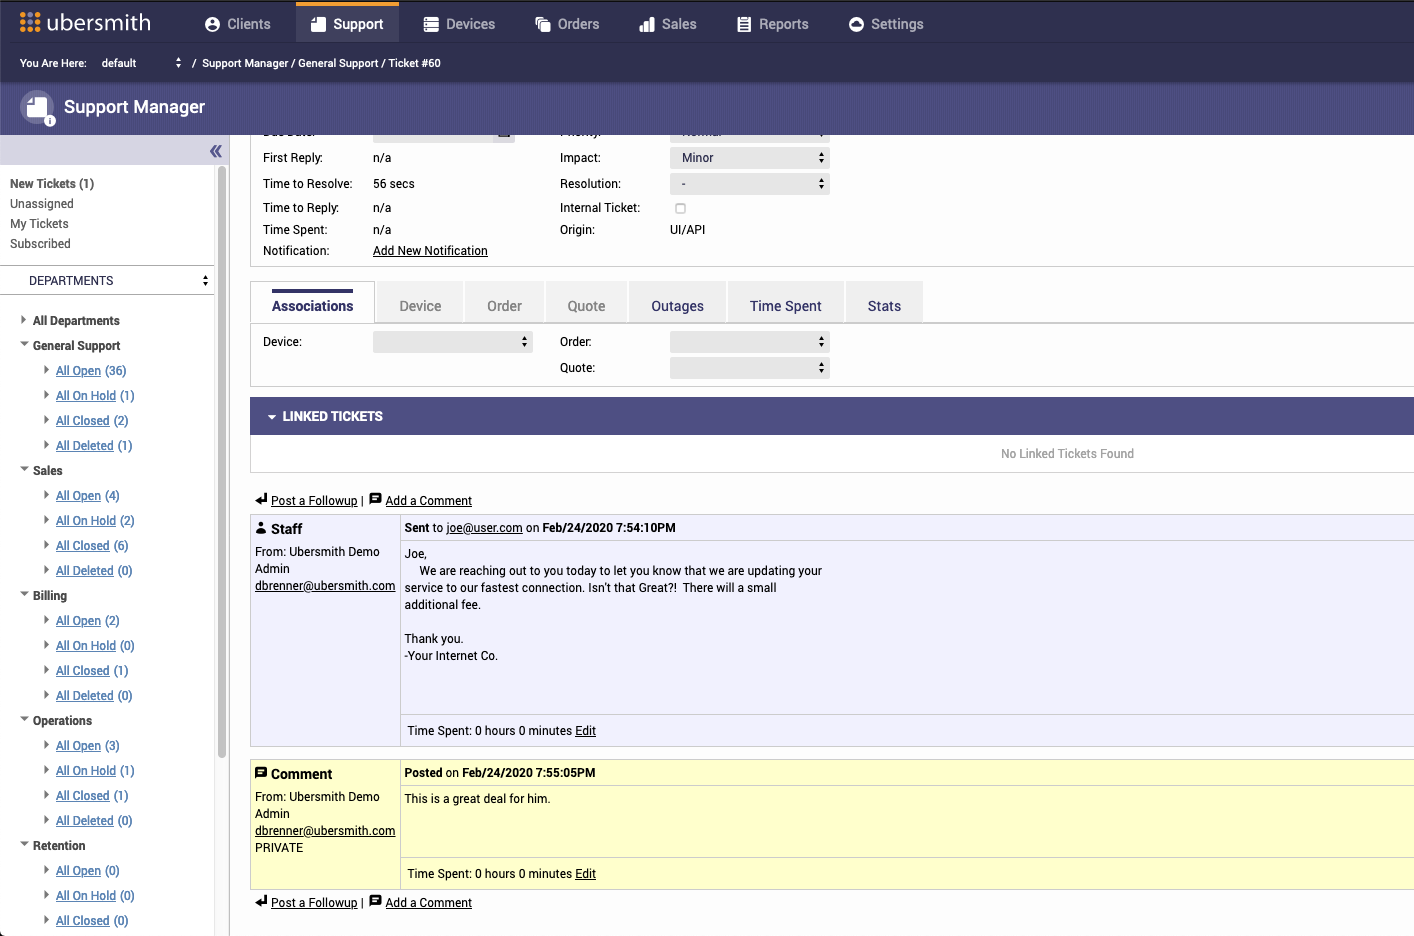
Task: Open the Clients menu in the top navbar
Action: pos(237,24)
